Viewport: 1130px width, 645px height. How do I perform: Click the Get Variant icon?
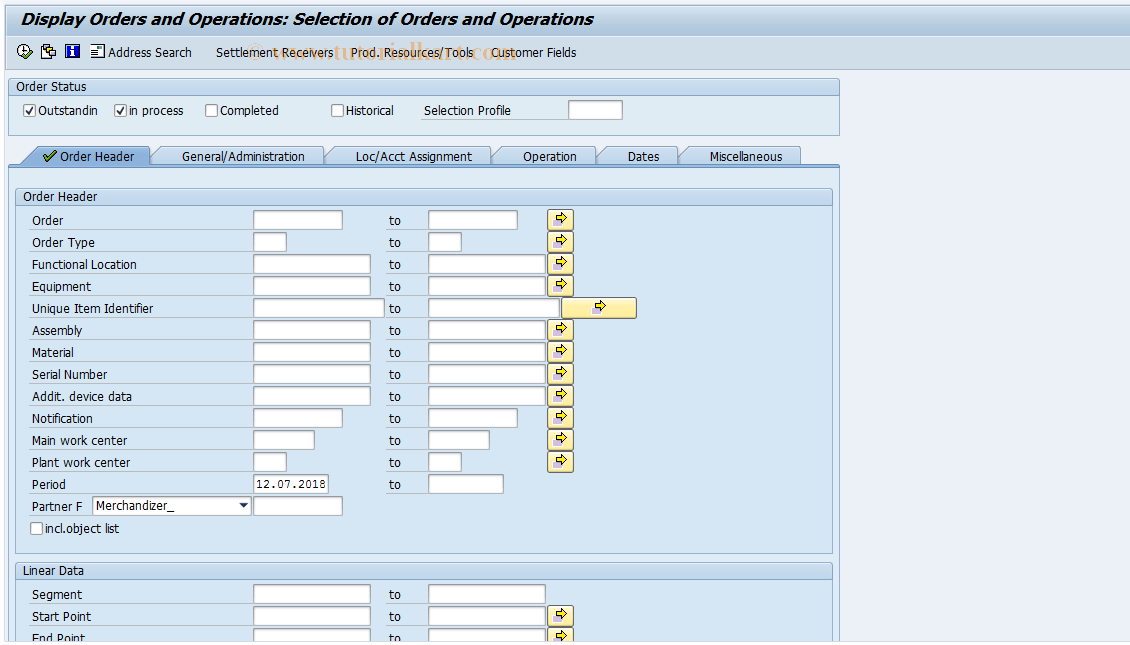[47, 52]
